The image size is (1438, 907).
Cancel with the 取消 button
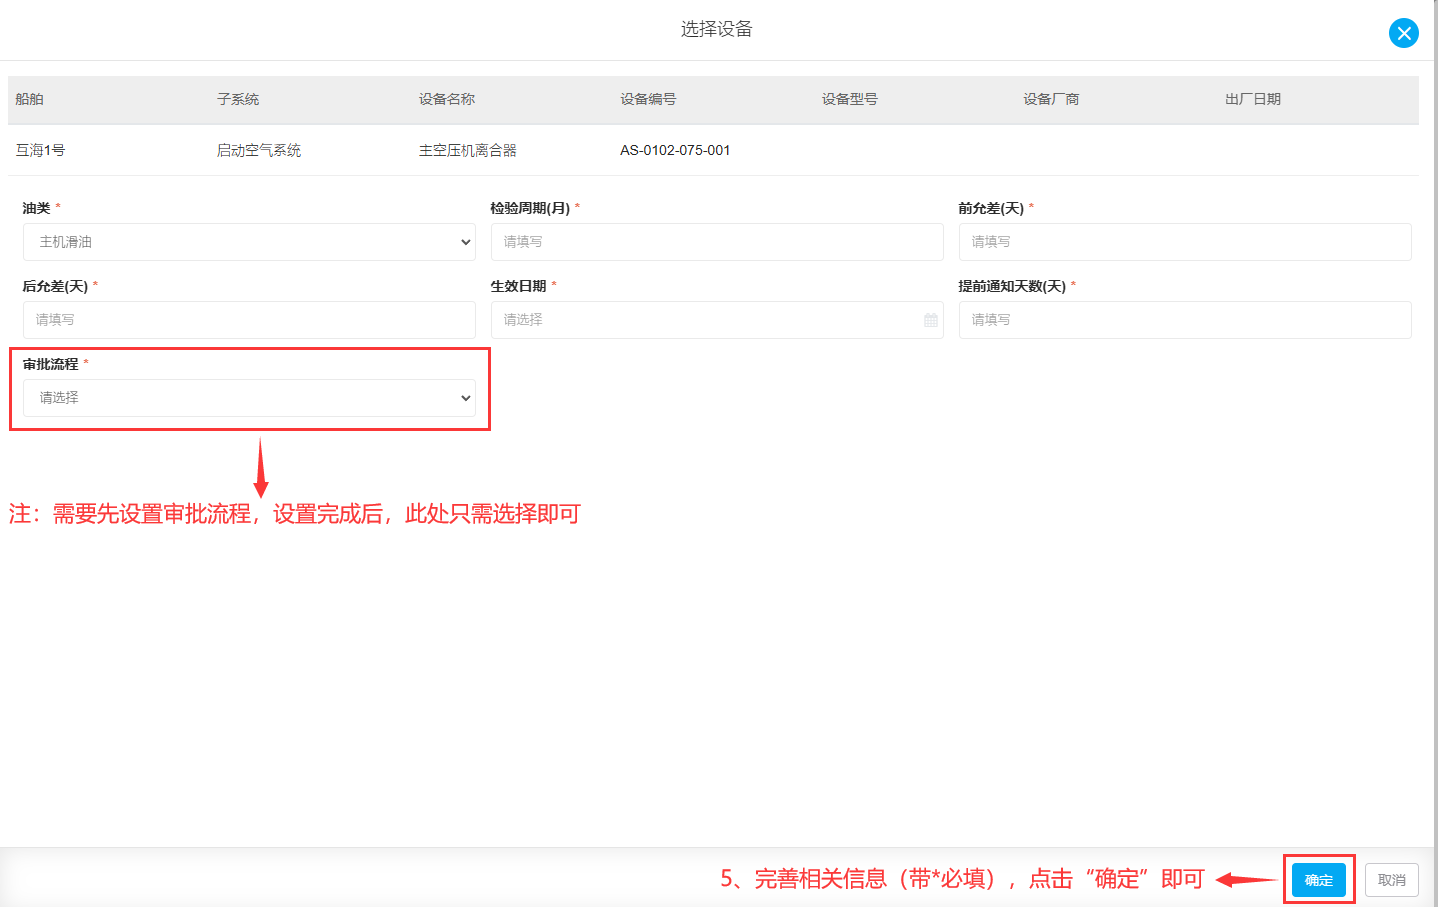tap(1392, 880)
